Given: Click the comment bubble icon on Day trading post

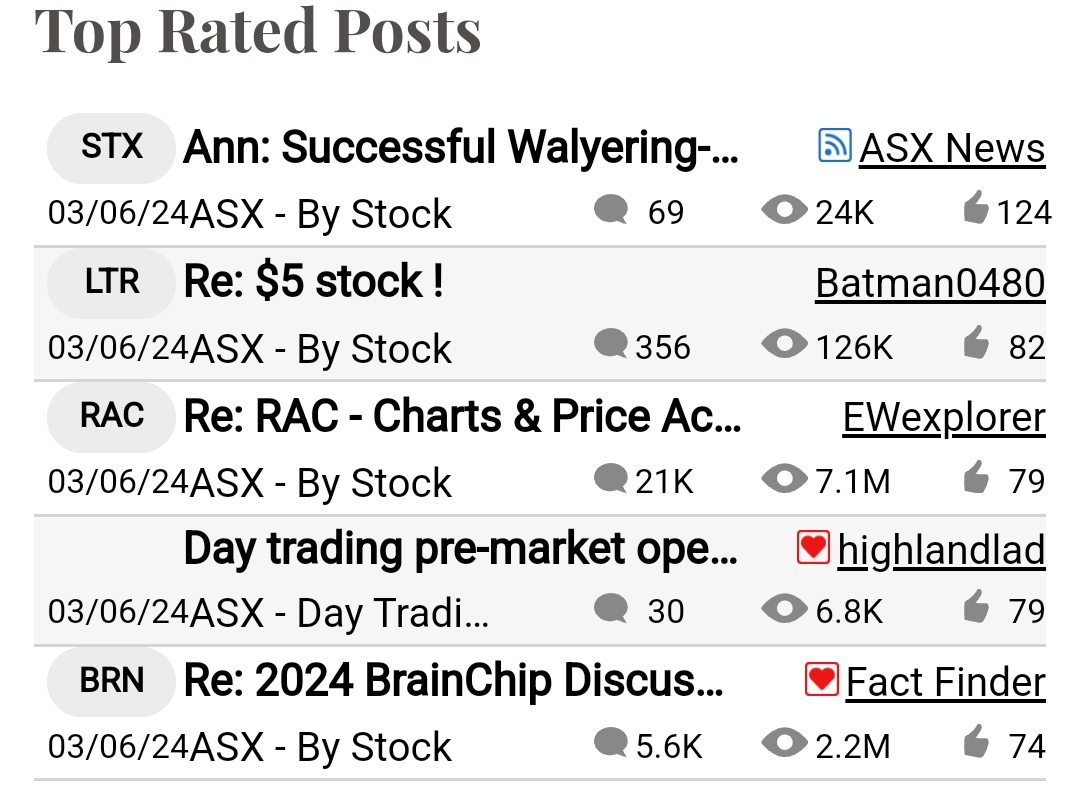Looking at the screenshot, I should (610, 608).
